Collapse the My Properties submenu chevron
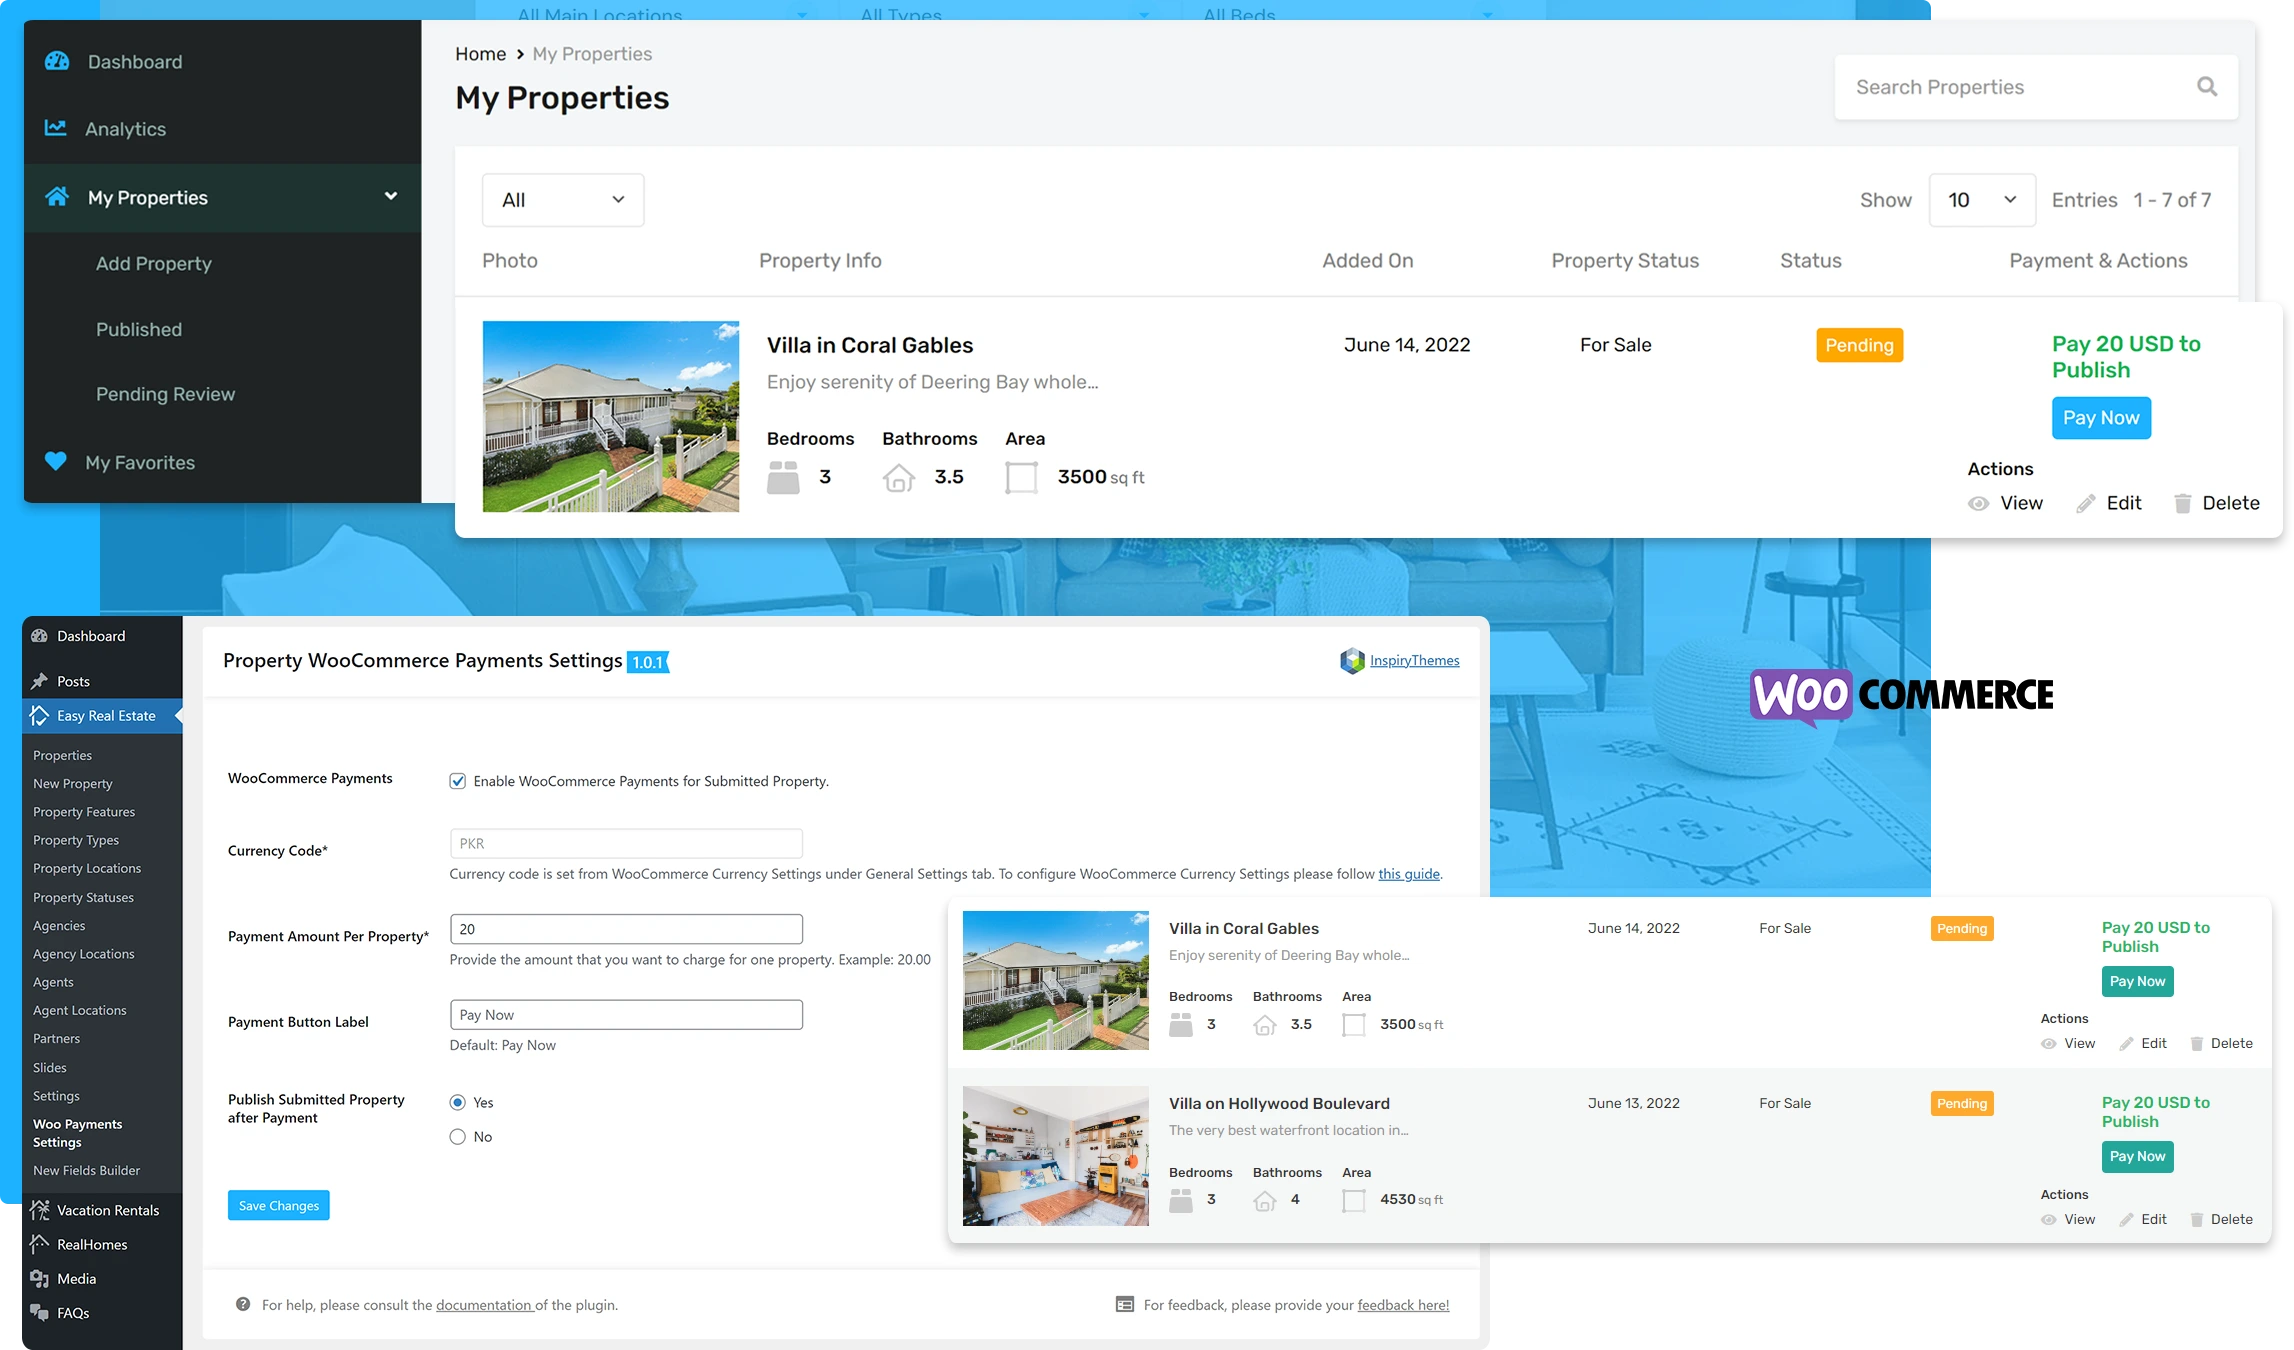Image resolution: width=2294 pixels, height=1350 pixels. pos(391,196)
